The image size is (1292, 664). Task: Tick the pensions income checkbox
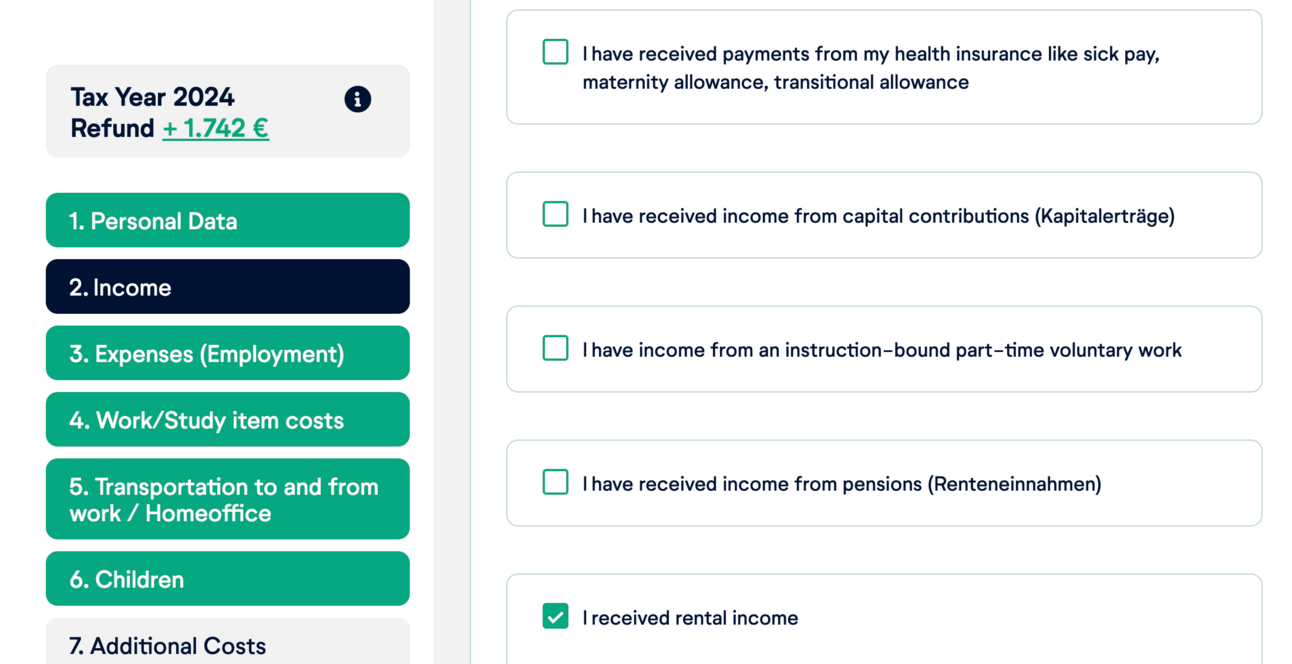pos(555,483)
